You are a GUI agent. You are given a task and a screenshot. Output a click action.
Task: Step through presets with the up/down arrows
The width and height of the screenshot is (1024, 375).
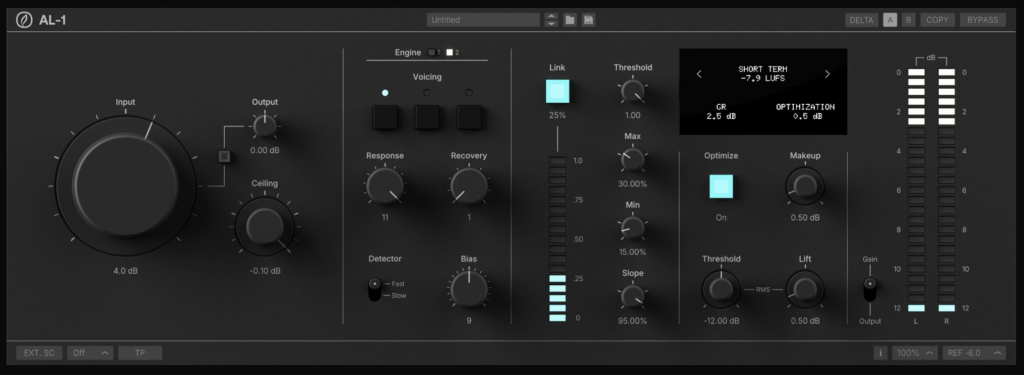point(552,20)
